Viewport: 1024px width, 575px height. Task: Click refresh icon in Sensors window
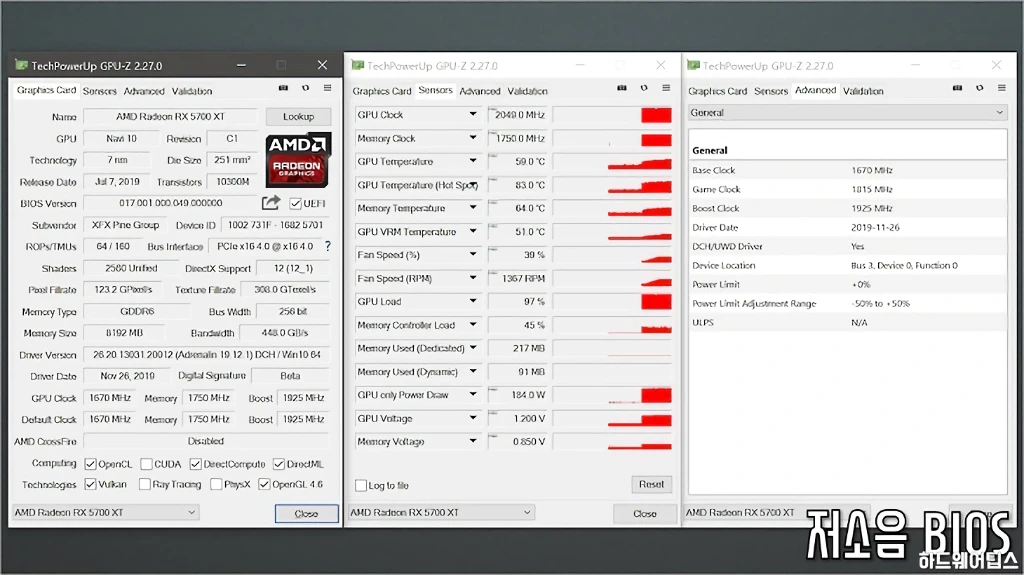click(x=644, y=88)
